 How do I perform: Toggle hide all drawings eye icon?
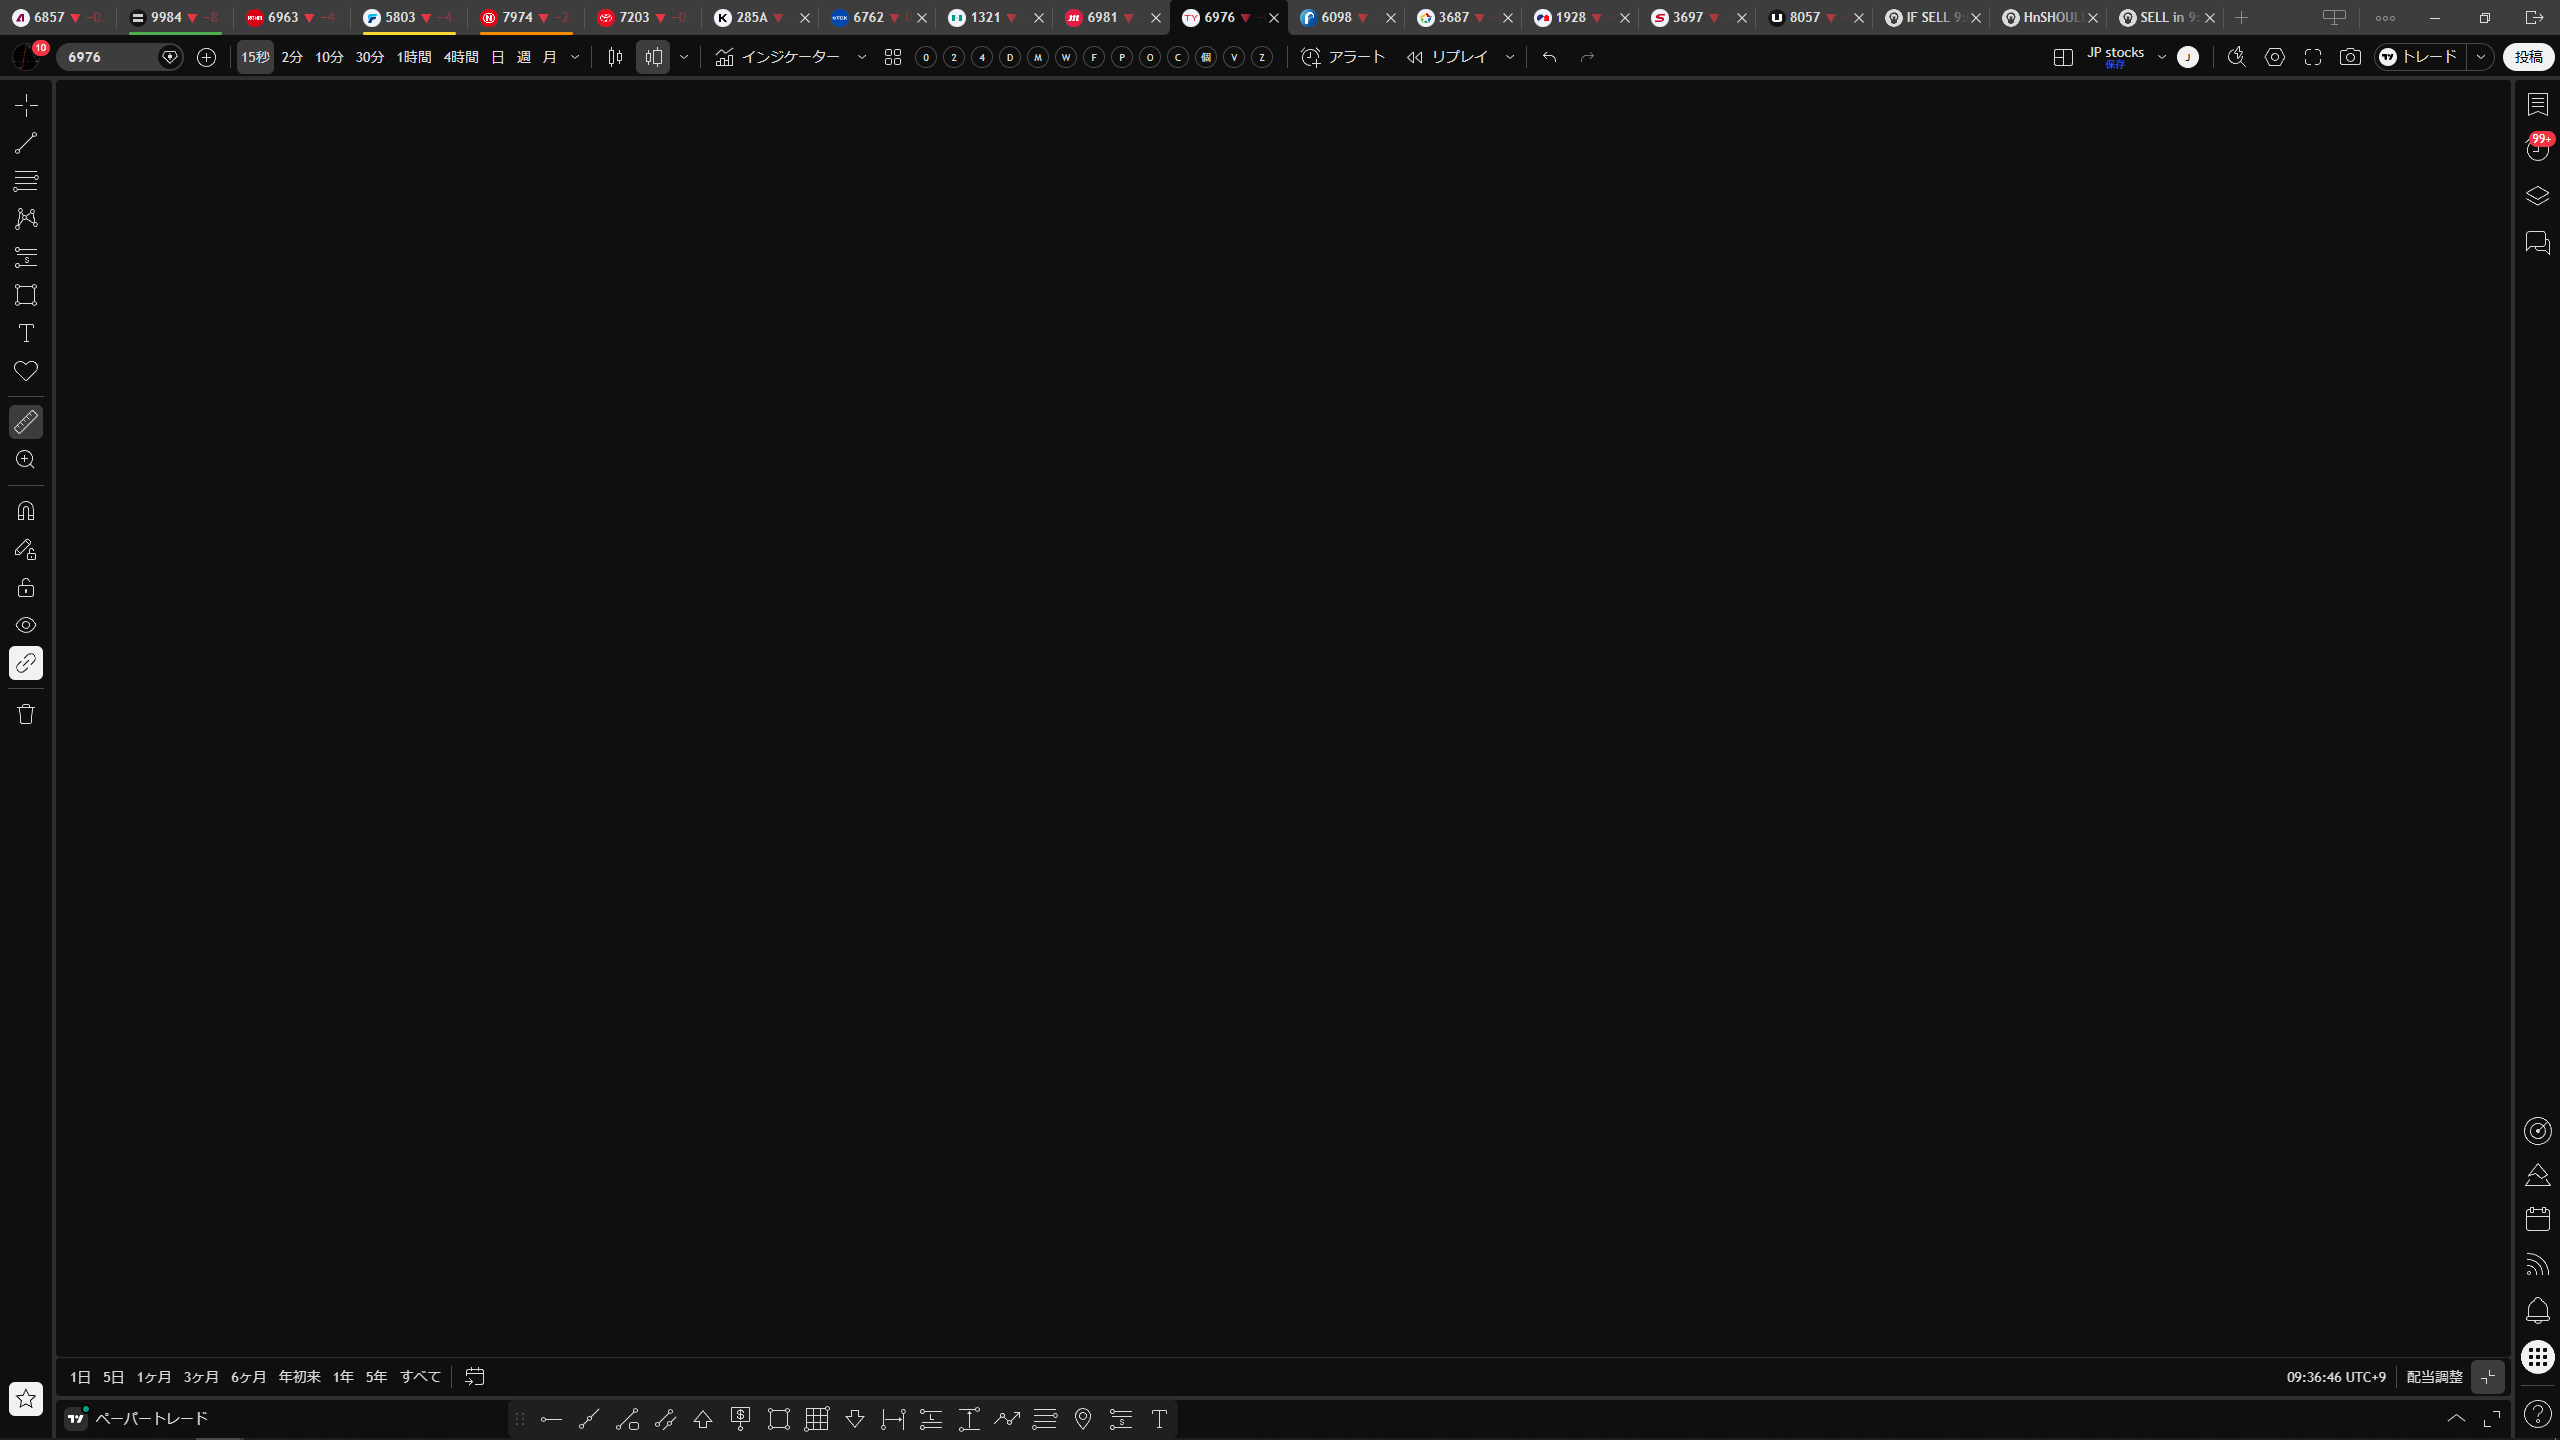[26, 625]
